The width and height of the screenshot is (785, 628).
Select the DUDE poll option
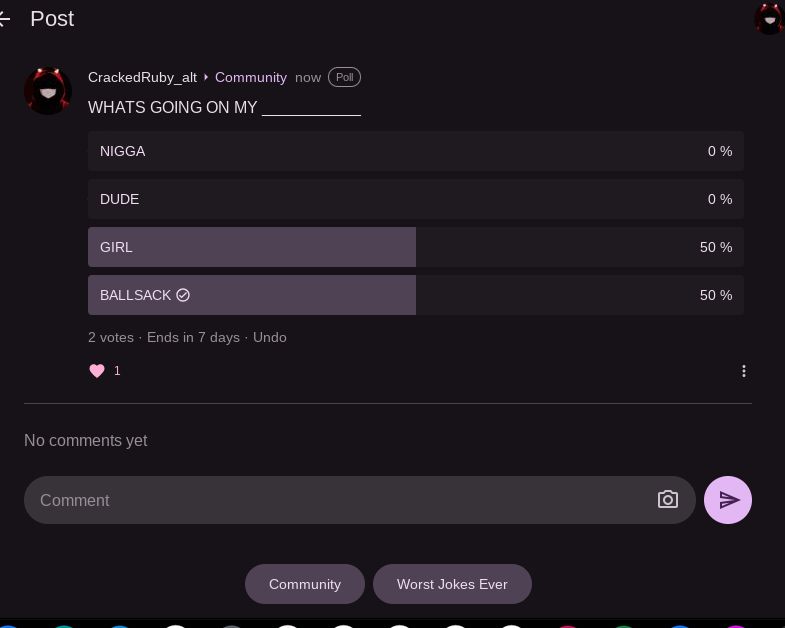415,199
